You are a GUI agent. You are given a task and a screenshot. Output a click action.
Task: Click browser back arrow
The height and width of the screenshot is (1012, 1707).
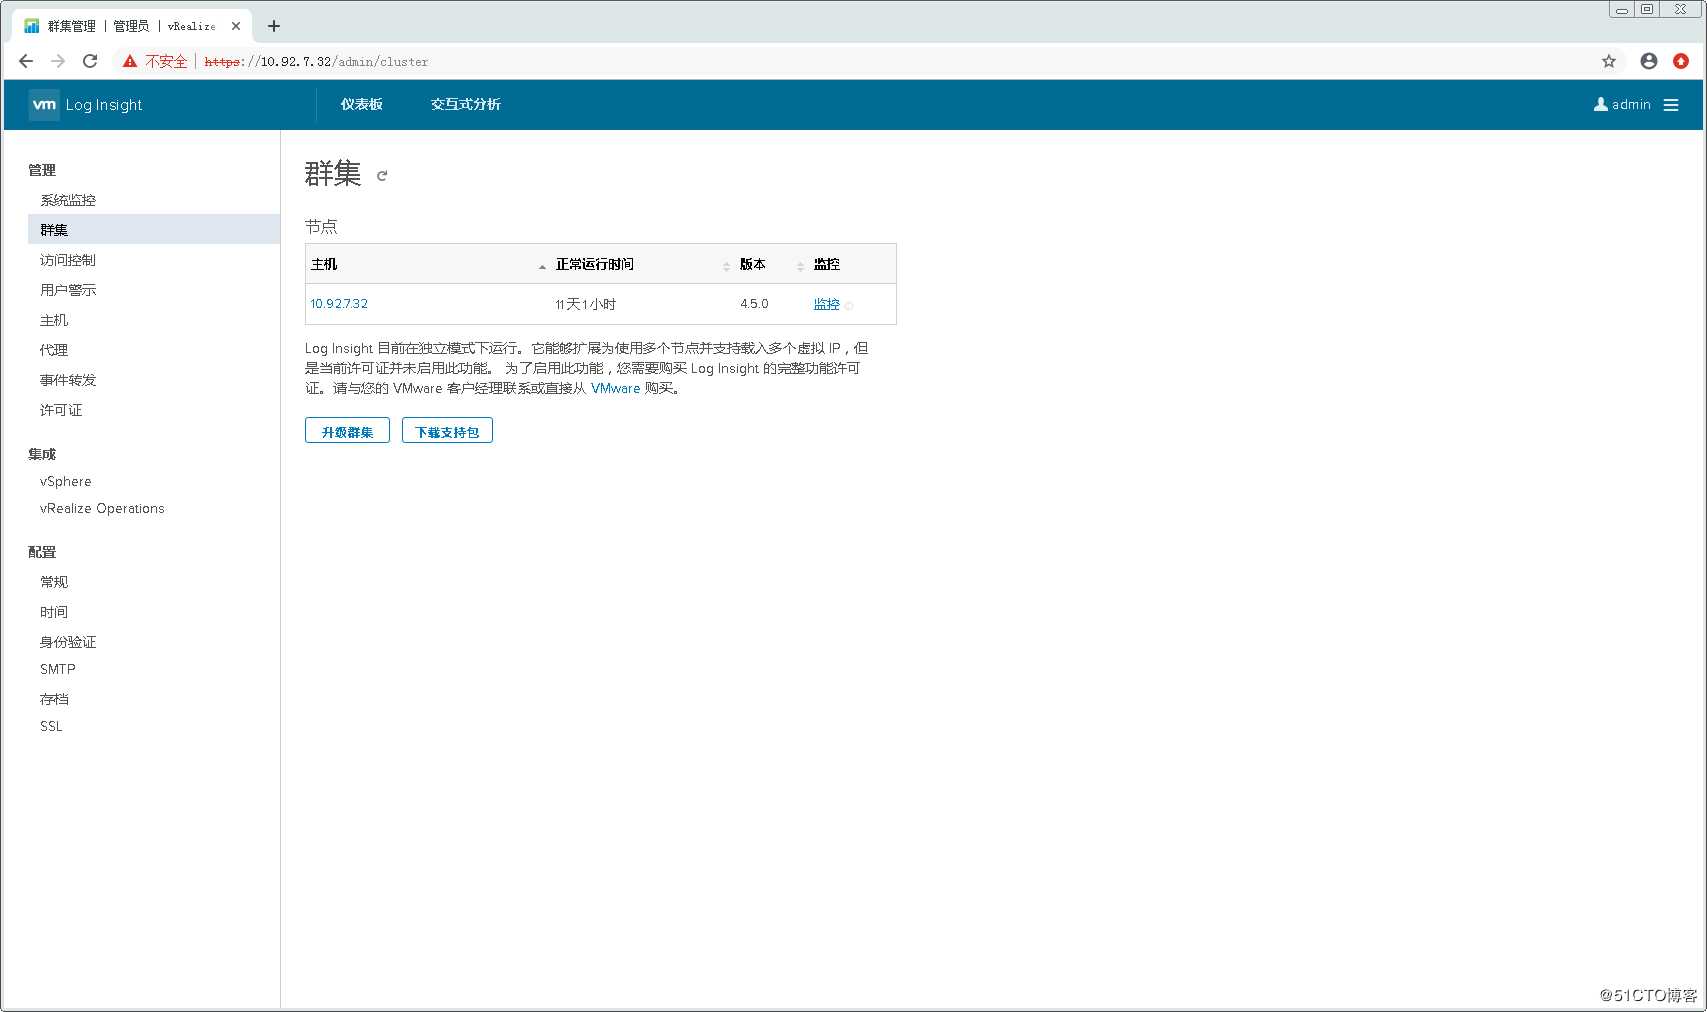click(x=26, y=61)
